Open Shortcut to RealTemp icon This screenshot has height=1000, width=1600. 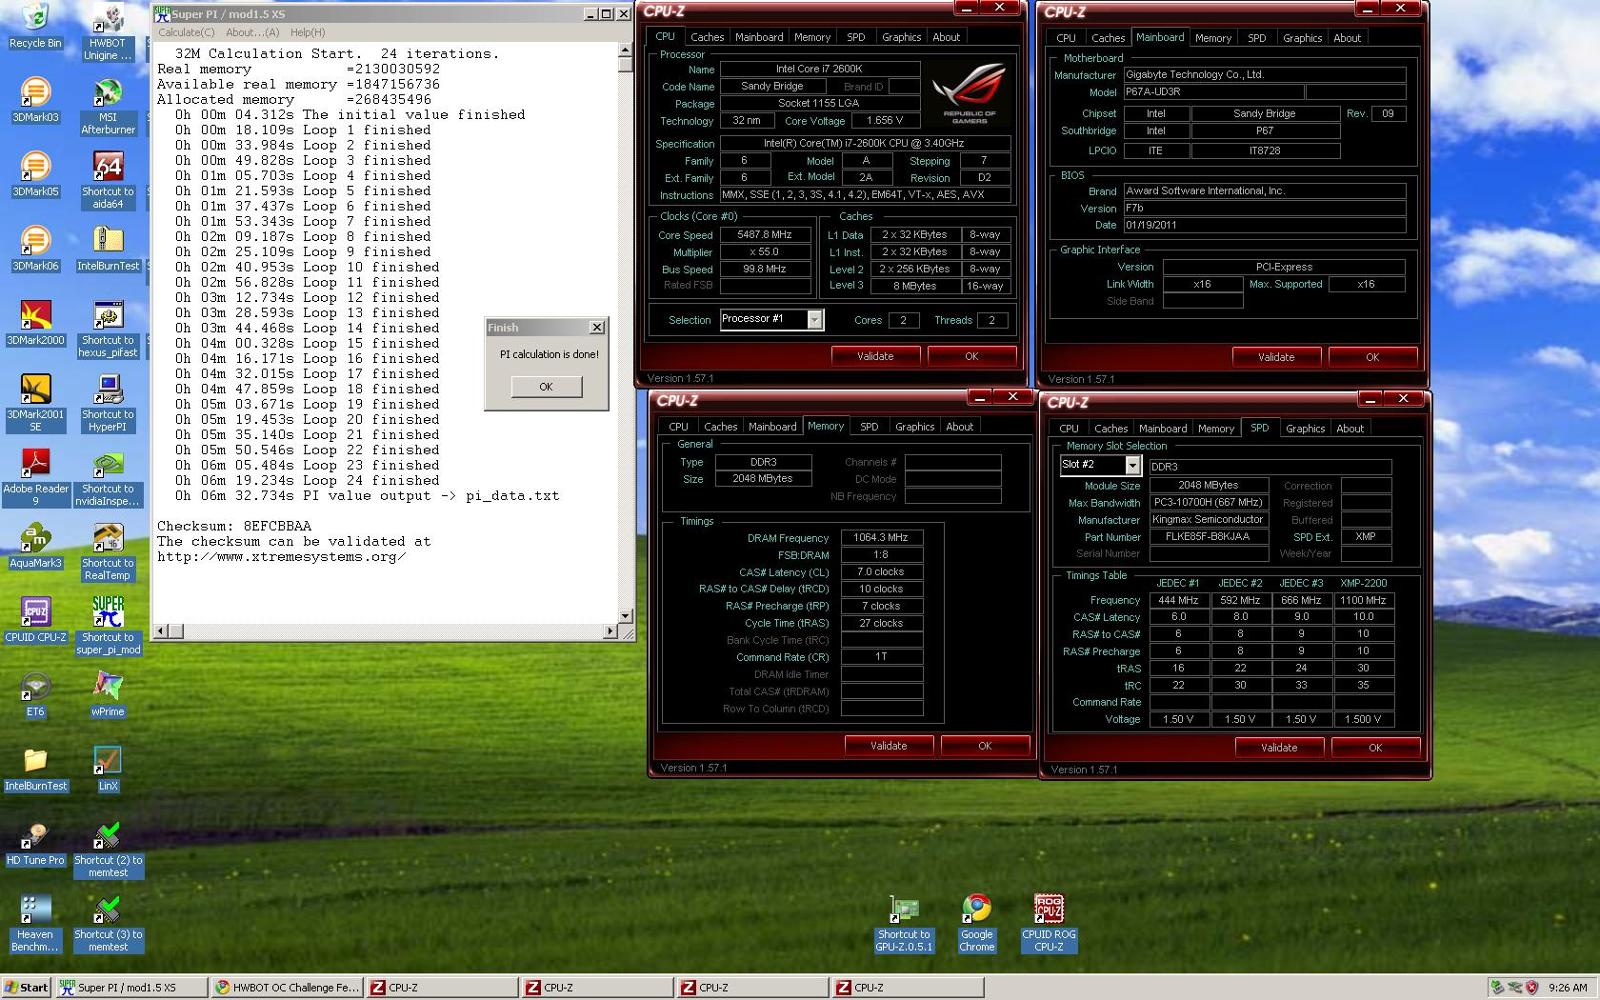(108, 552)
